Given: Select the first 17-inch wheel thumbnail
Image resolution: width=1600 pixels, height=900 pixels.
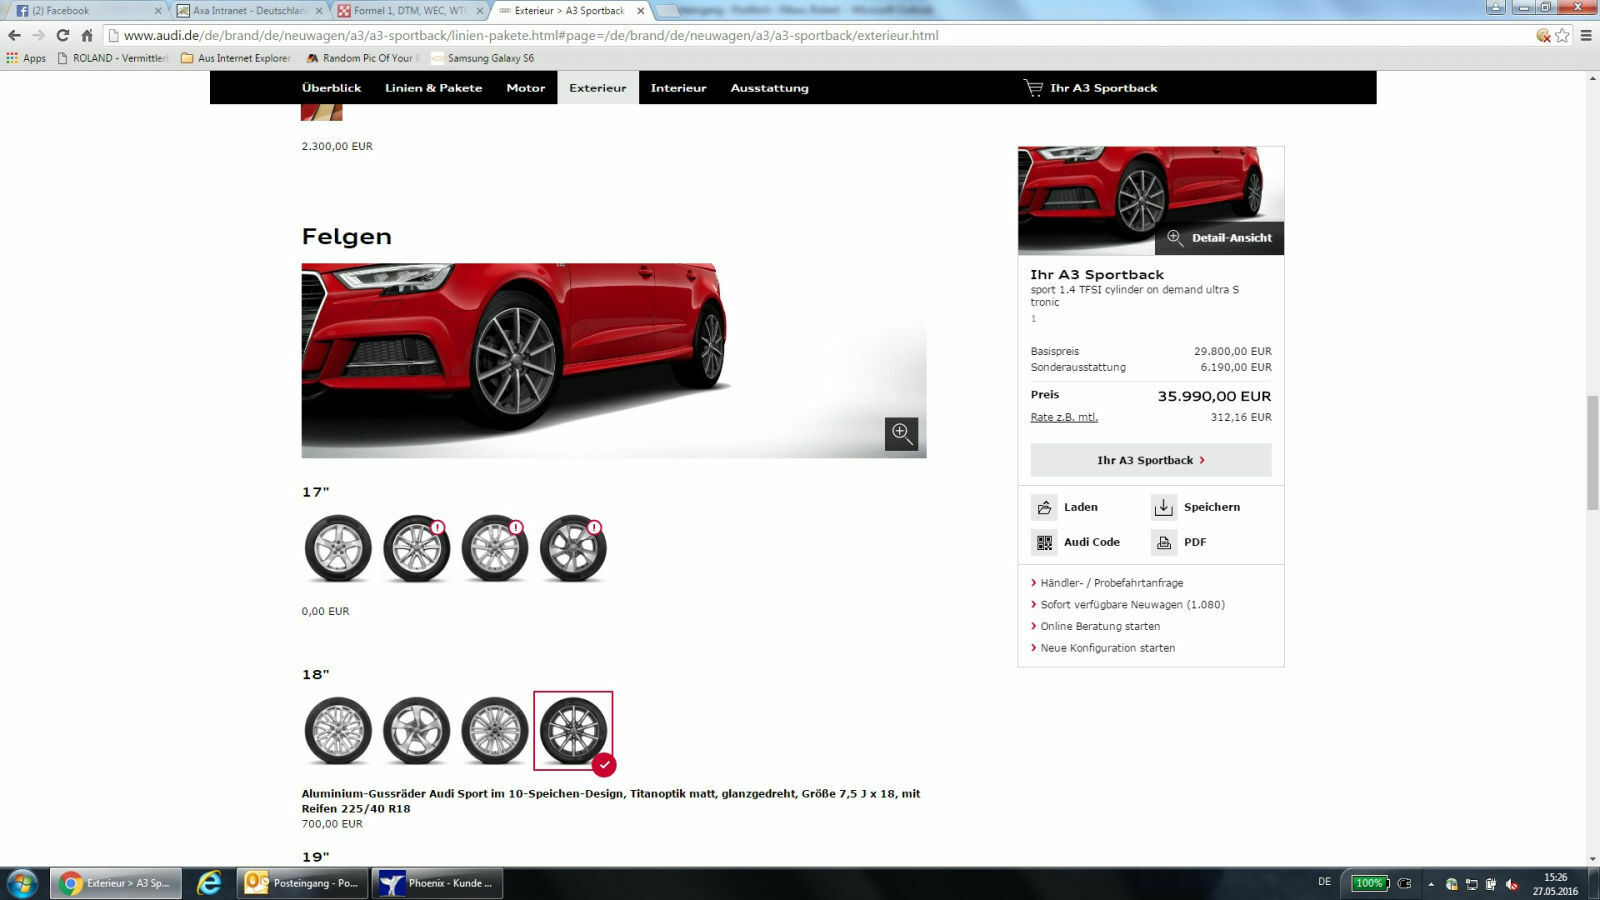Looking at the screenshot, I should tap(337, 547).
